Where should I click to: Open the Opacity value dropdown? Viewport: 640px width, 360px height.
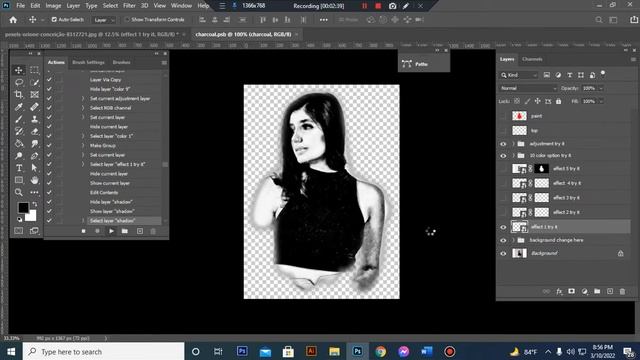(601, 88)
